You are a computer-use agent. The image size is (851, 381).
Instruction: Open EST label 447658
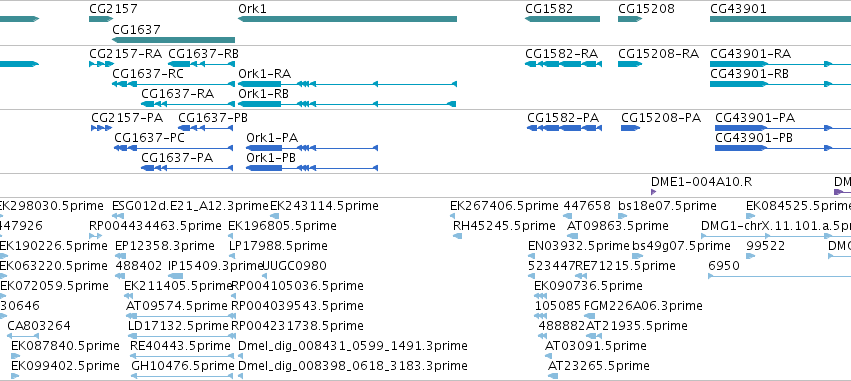click(x=587, y=206)
